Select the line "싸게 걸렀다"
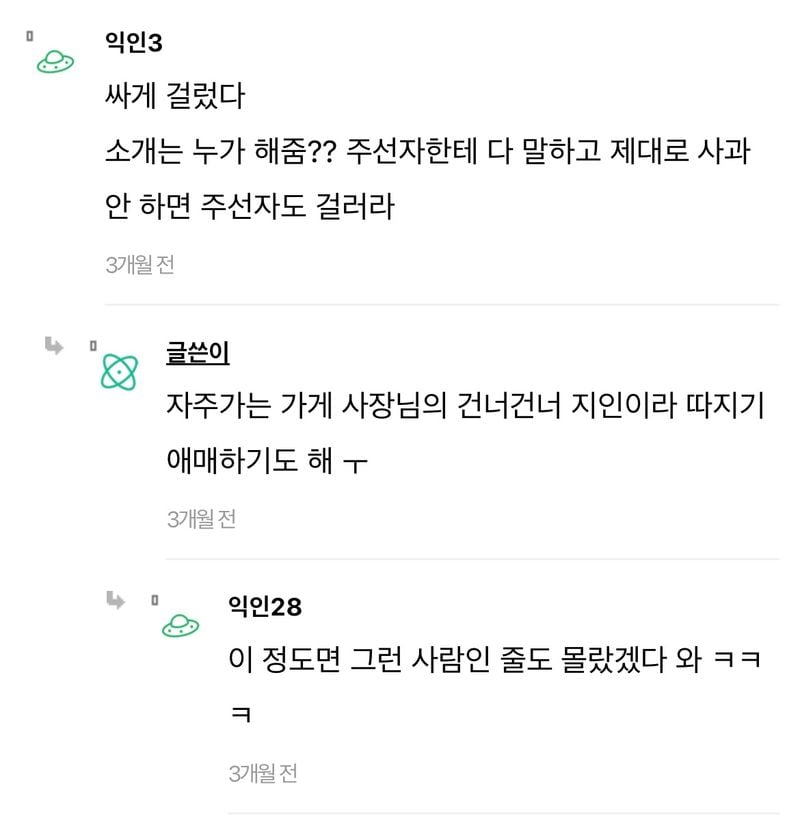This screenshot has height=816, width=800. (x=174, y=97)
